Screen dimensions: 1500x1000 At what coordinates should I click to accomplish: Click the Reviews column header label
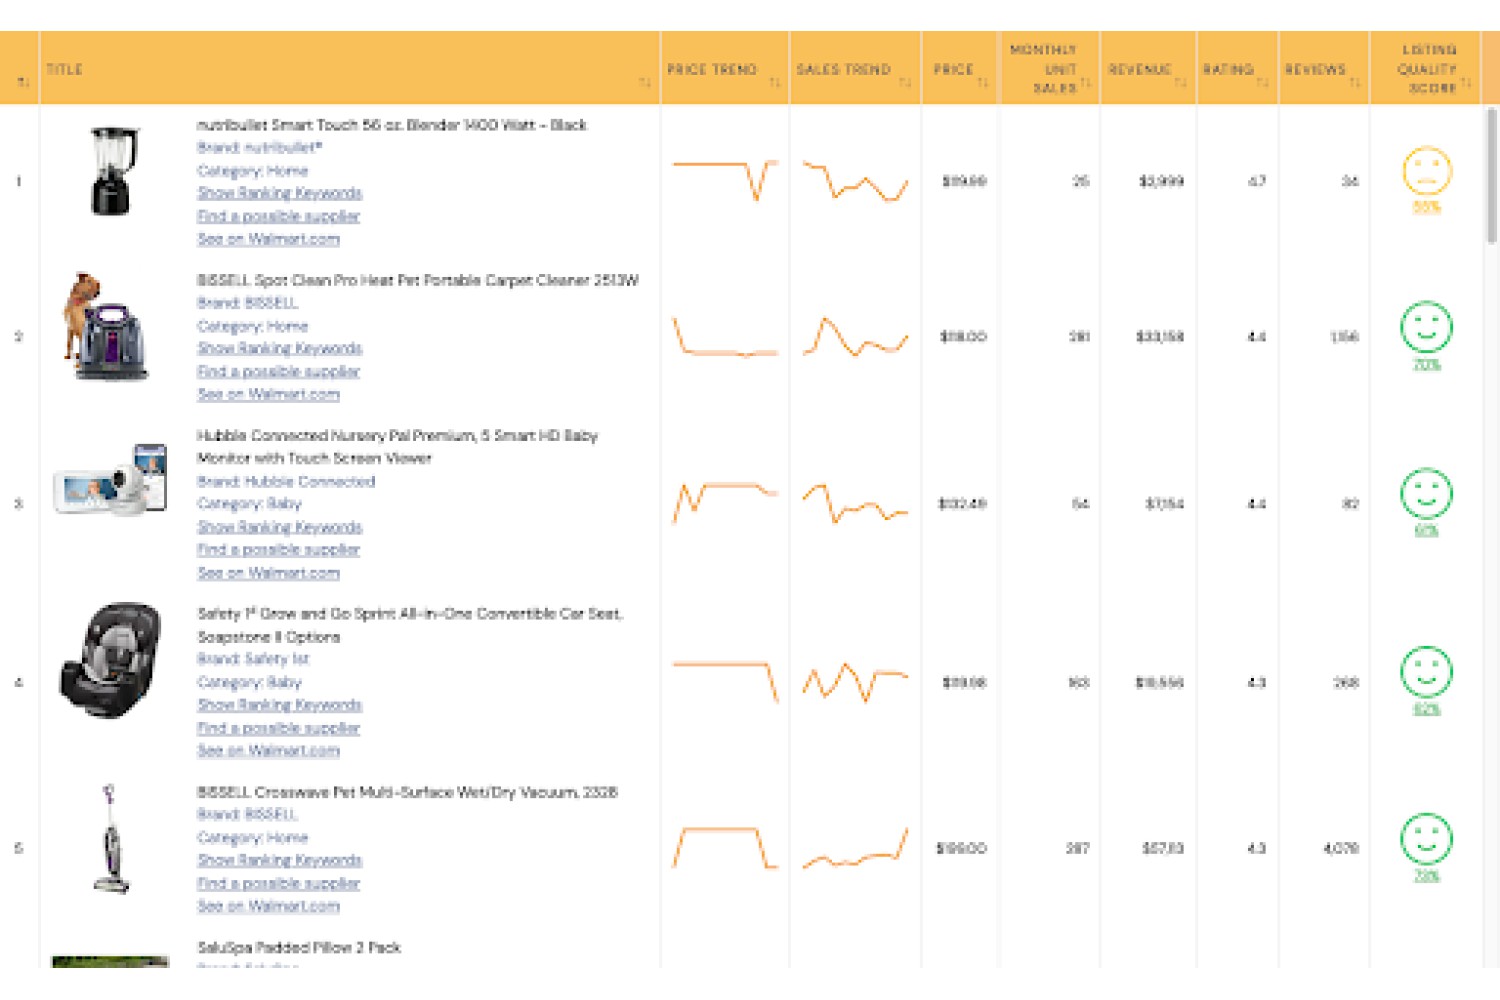[1315, 69]
